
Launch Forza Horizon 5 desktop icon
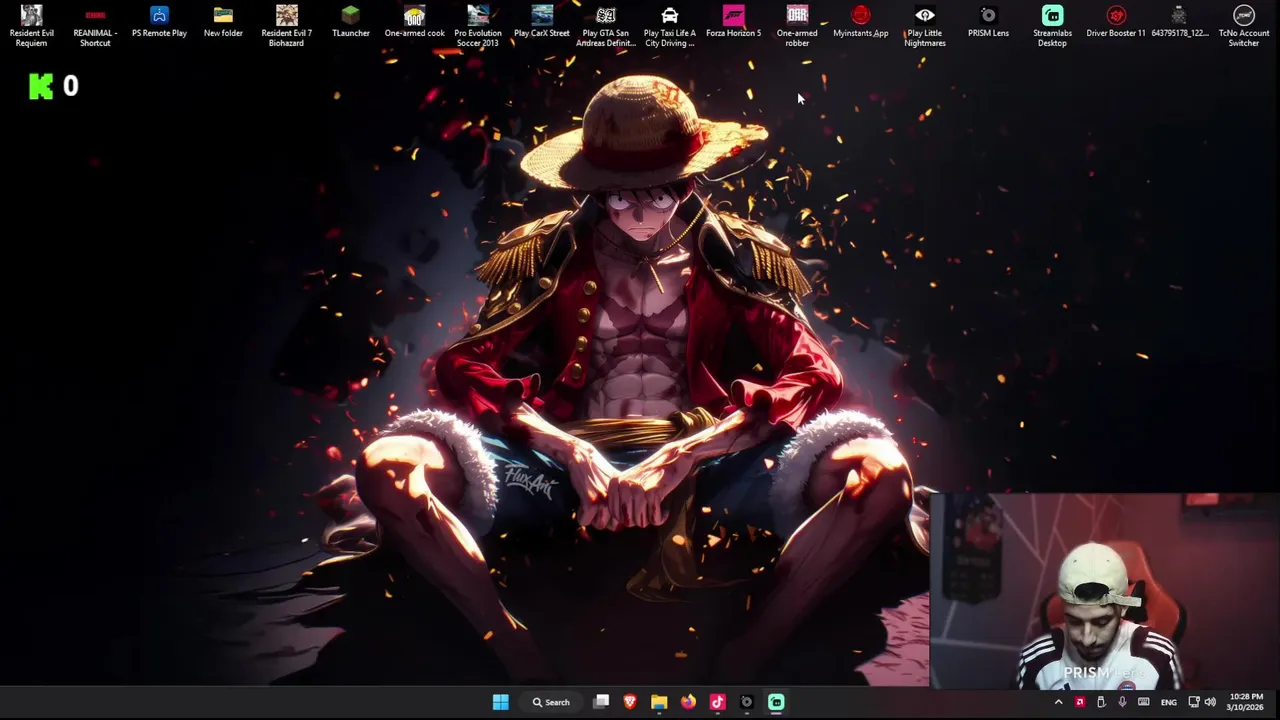tap(733, 21)
